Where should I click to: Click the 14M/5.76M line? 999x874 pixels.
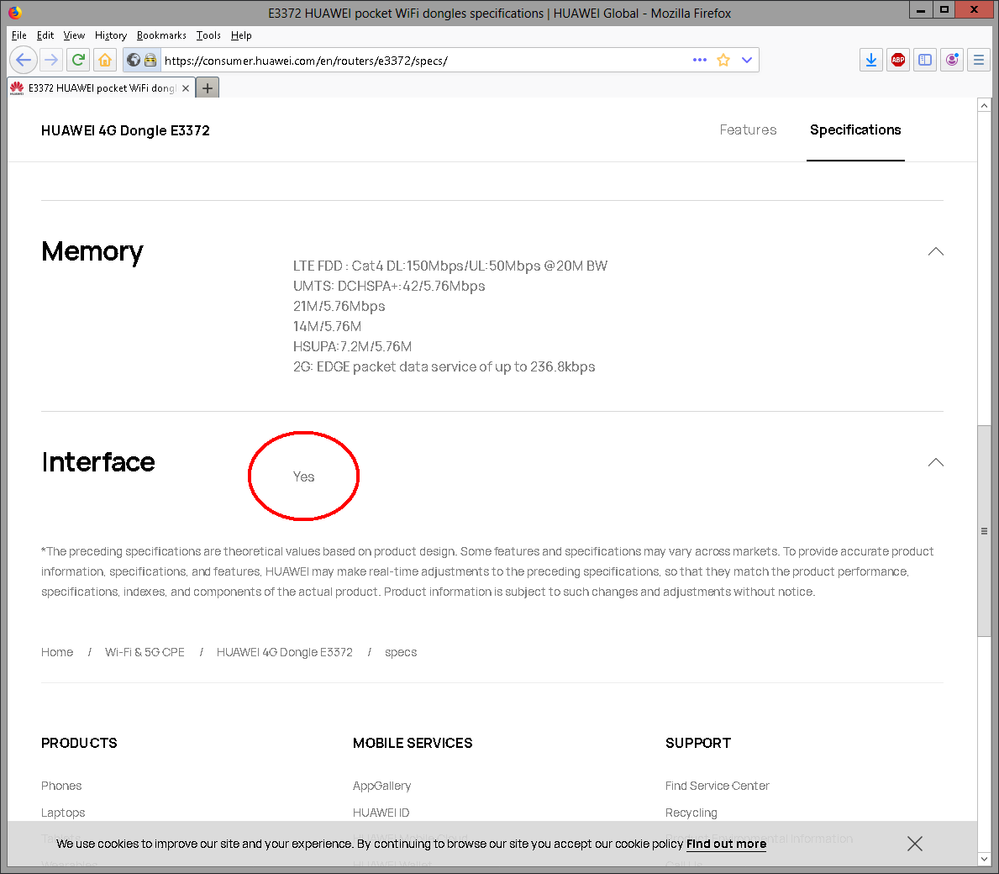(327, 326)
